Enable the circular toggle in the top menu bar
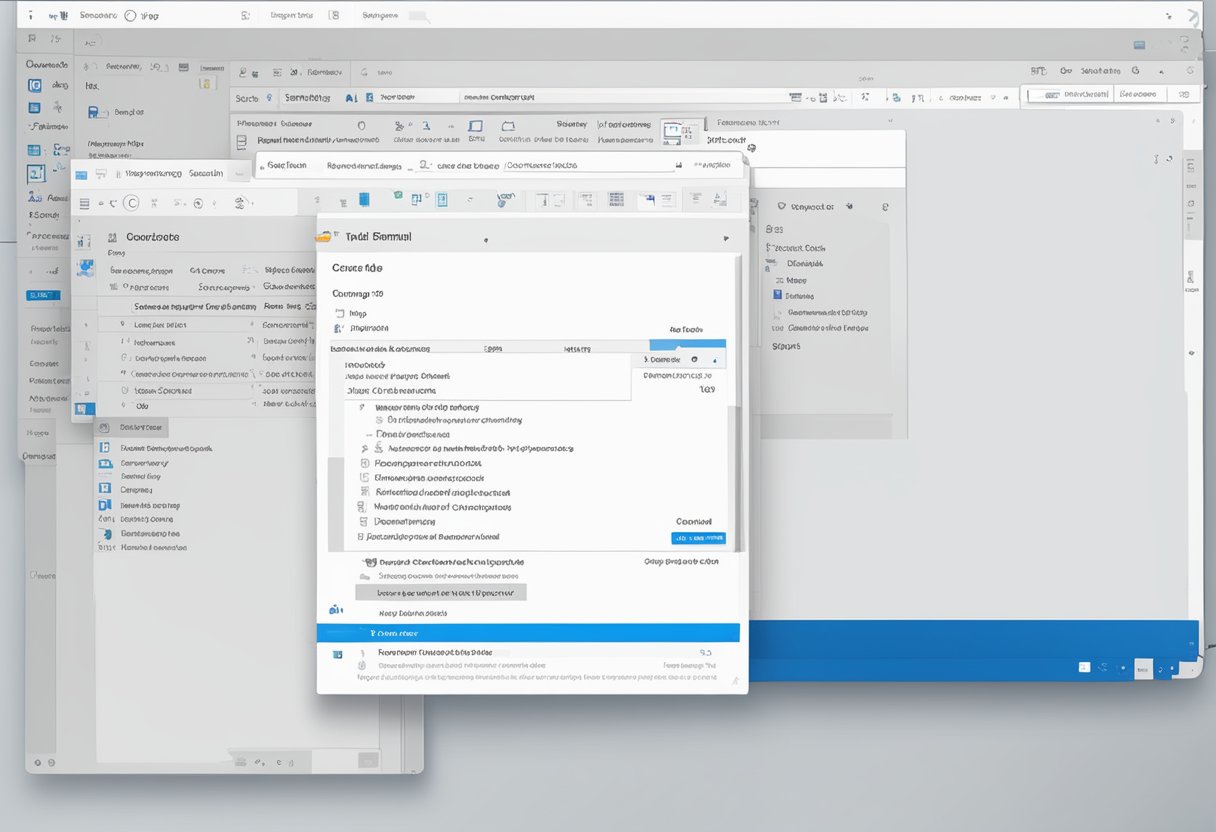Viewport: 1216px width, 832px height. (x=131, y=15)
